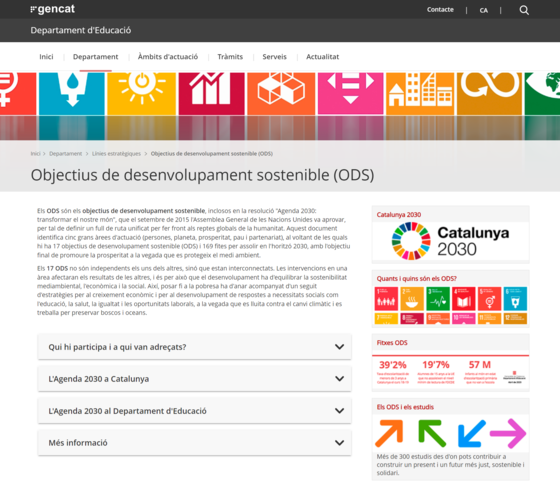The height and width of the screenshot is (487, 560).
Task: Click the gencat logo
Action: [52, 9]
